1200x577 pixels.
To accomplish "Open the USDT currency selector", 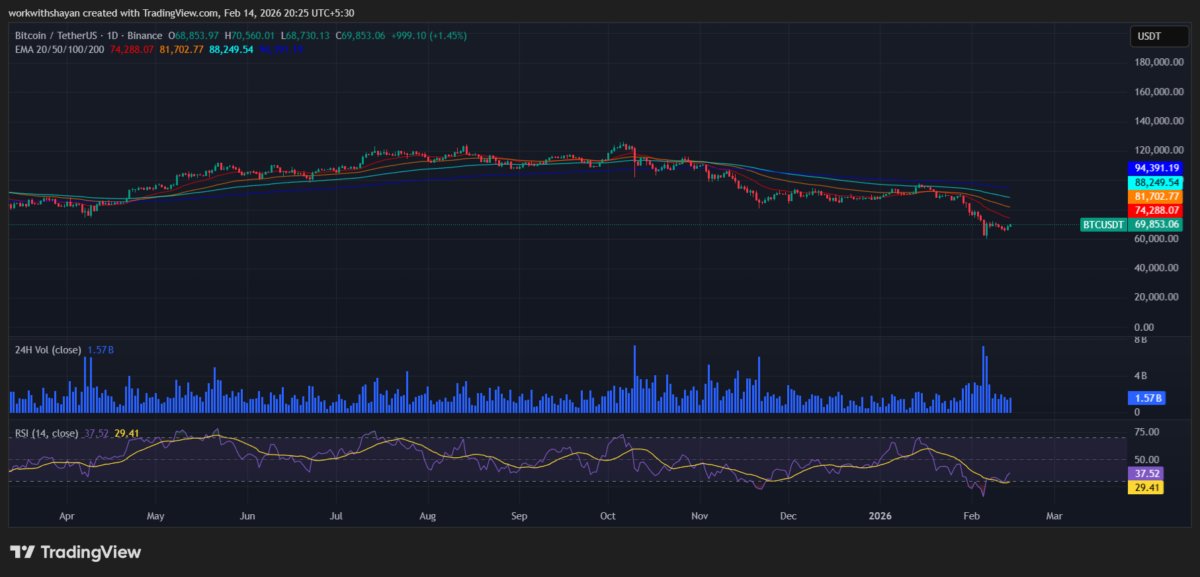I will (1147, 37).
